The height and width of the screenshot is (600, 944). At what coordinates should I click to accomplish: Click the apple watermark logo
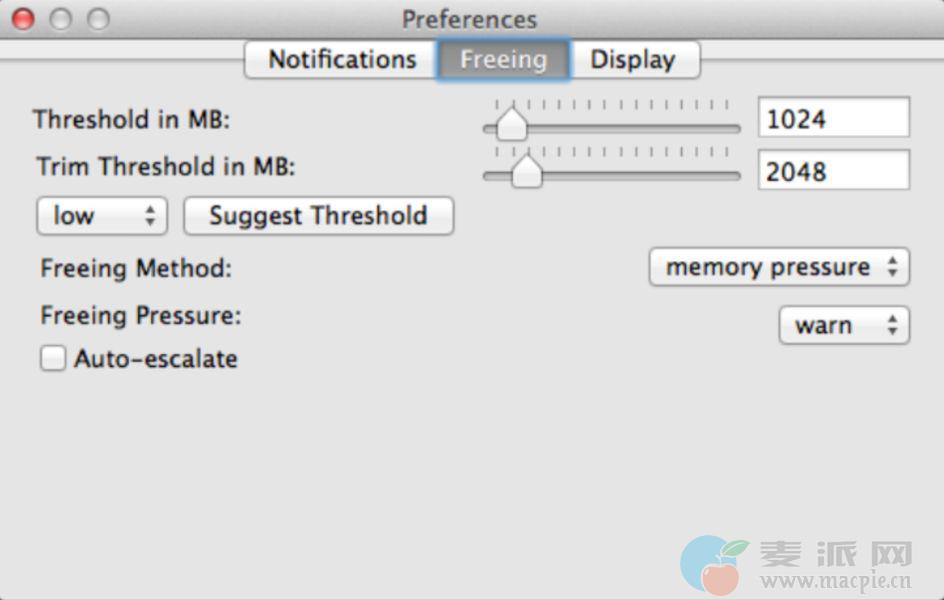tap(714, 565)
